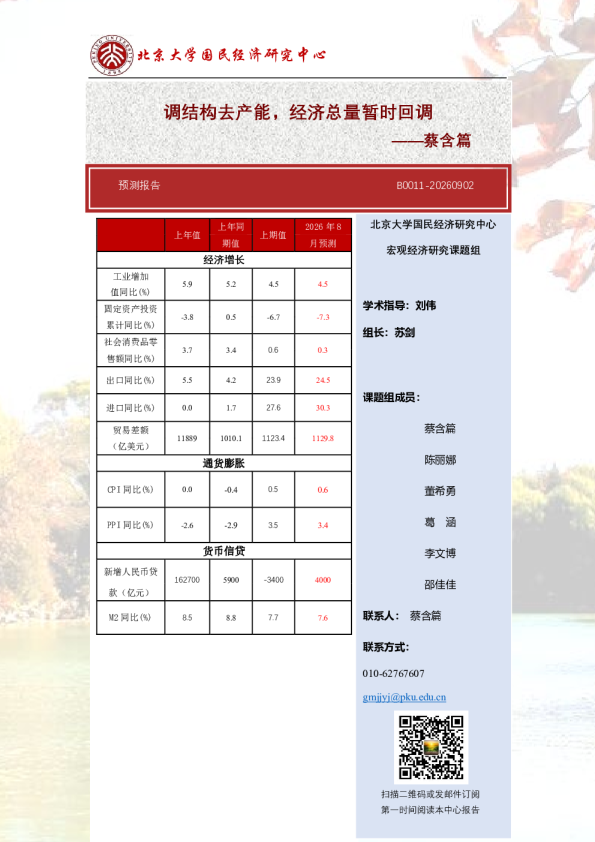Click the value 5.9 in the industrial row
Image resolution: width=595 pixels, height=842 pixels.
(187, 284)
